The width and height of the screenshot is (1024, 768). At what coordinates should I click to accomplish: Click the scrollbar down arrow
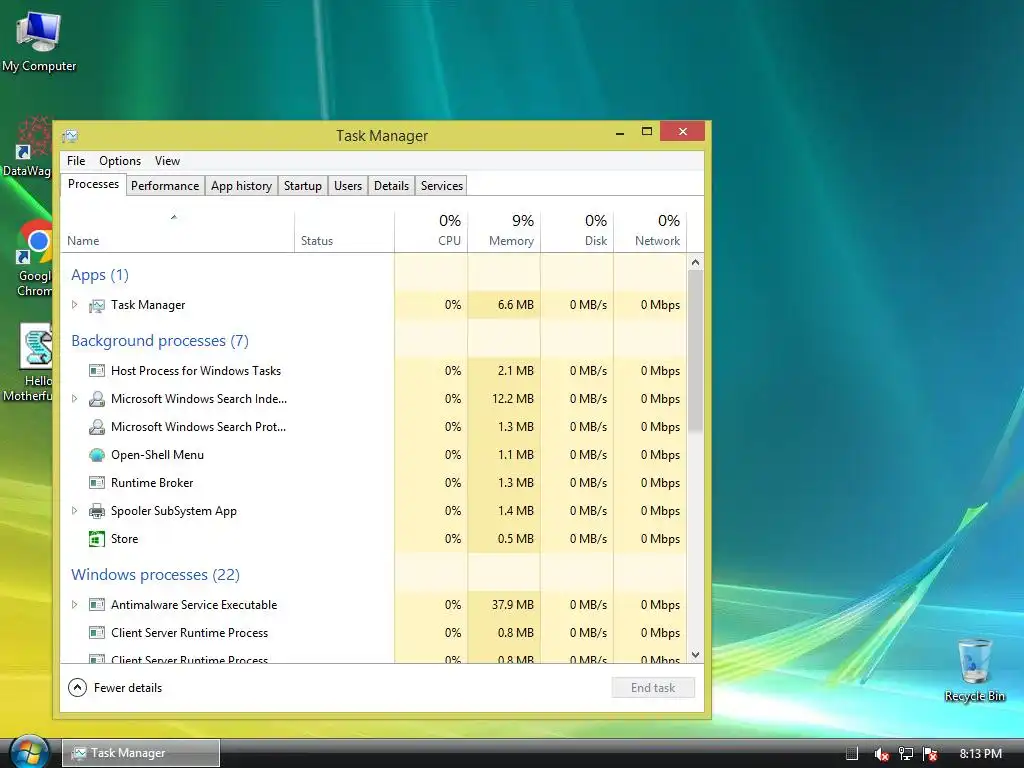point(696,654)
